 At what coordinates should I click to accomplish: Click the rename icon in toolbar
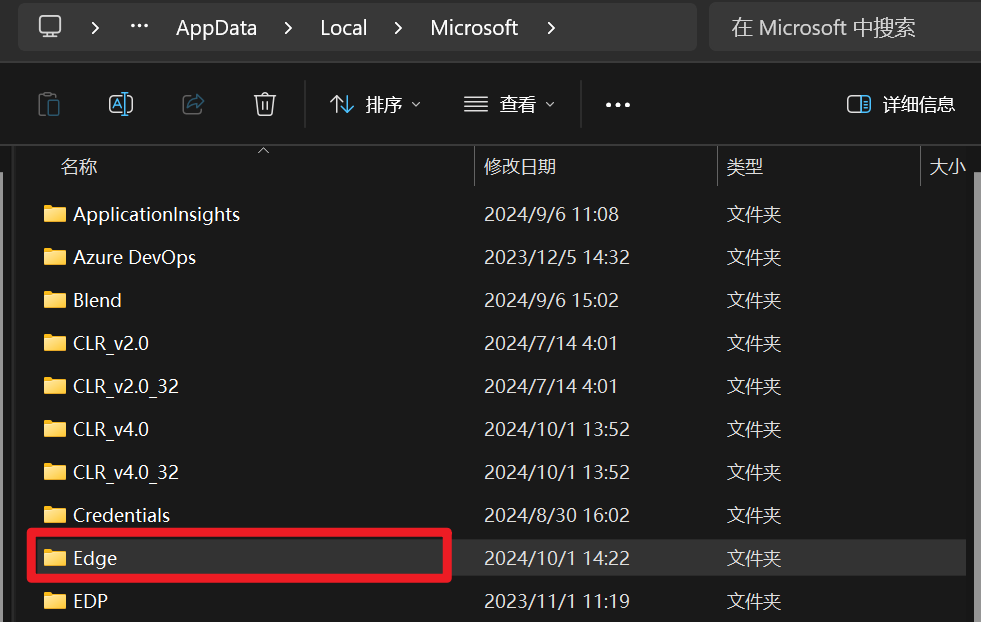click(x=121, y=104)
